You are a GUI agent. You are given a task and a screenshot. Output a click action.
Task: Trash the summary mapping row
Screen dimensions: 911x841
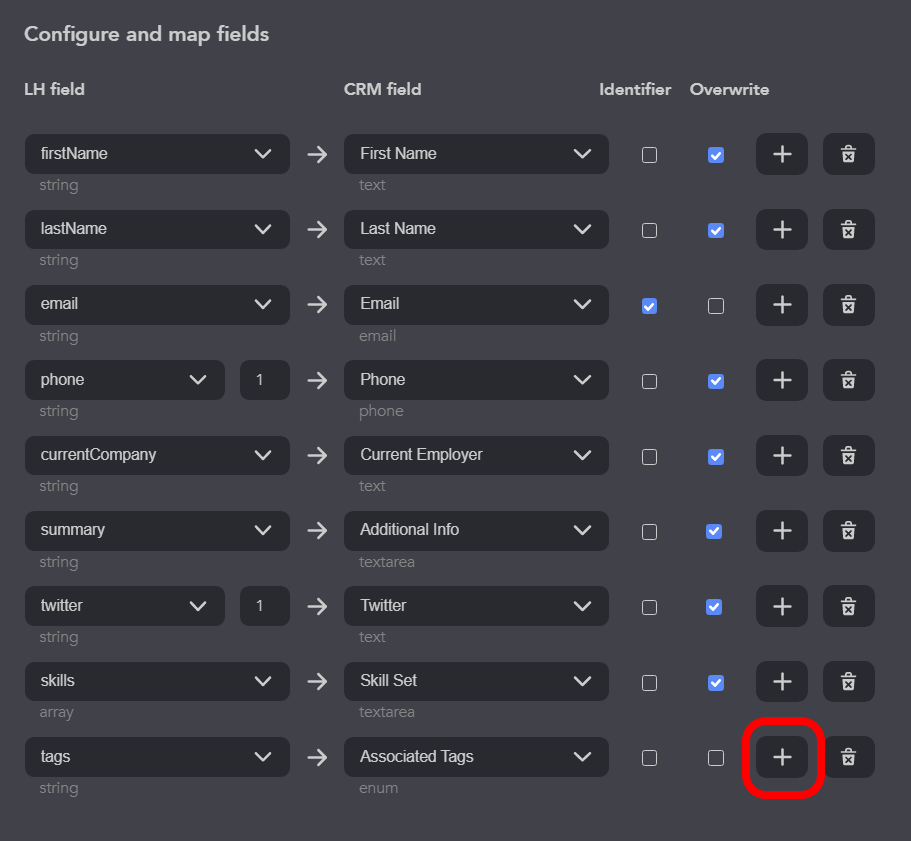(x=848, y=531)
